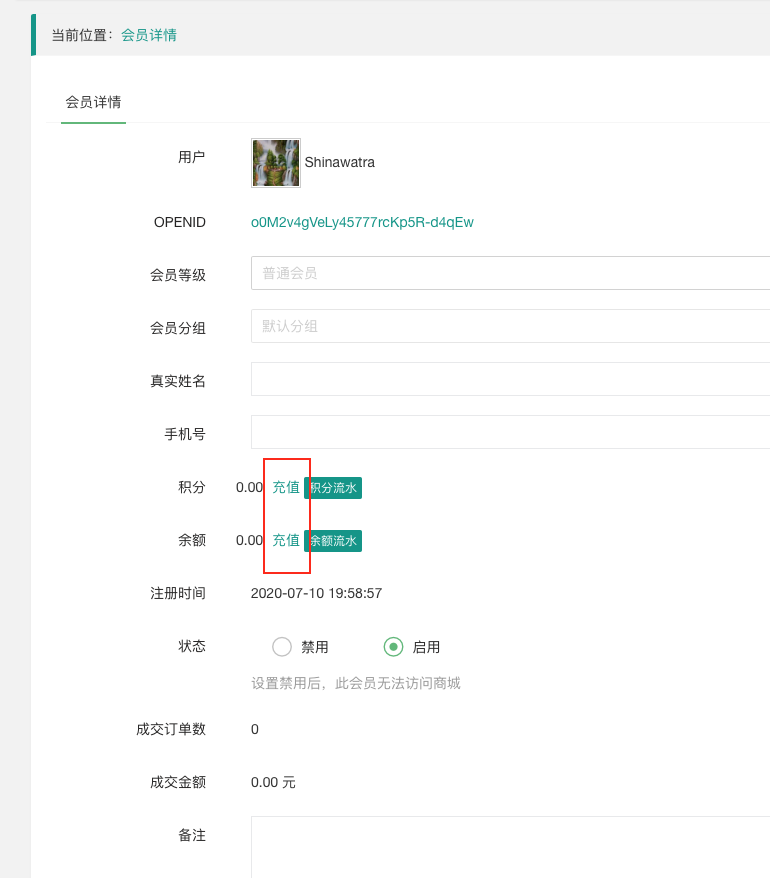Click the 成交金额 value 0.00 元
770x878 pixels.
coord(273,782)
